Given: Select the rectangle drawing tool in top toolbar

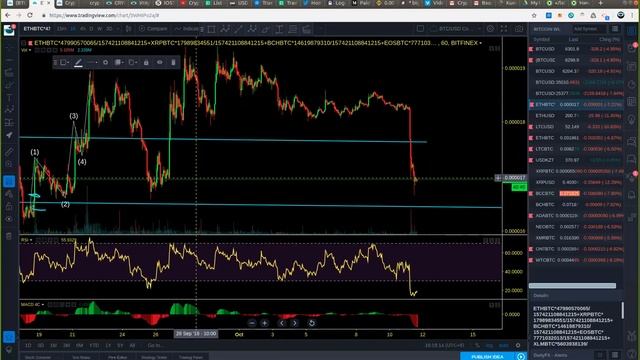Looking at the screenshot, I should pyautogui.click(x=211, y=29).
